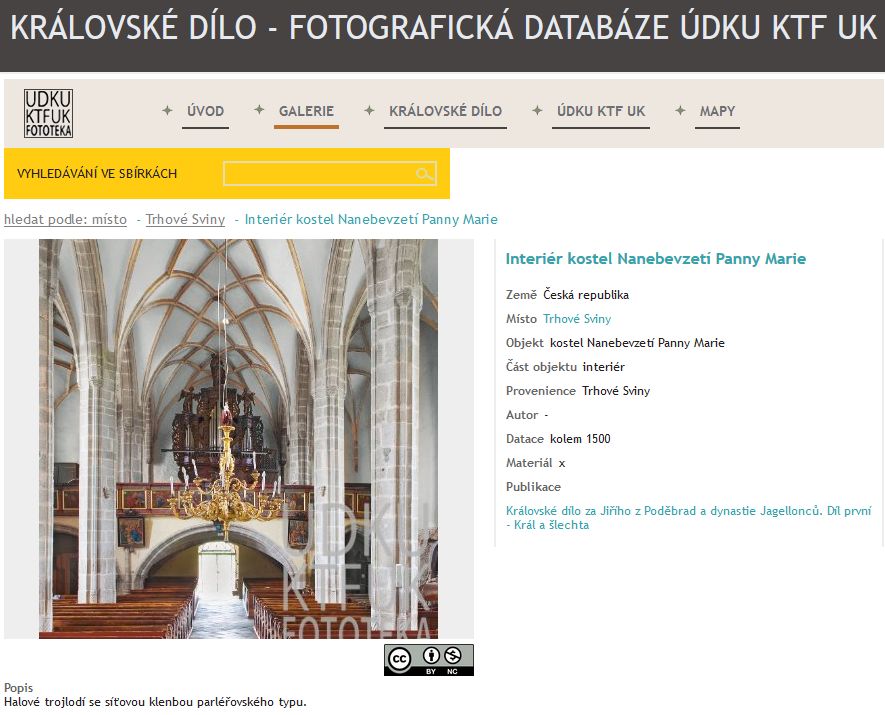Go to the ÚVOD menu item
Viewport: 885px width, 715px height.
[205, 111]
